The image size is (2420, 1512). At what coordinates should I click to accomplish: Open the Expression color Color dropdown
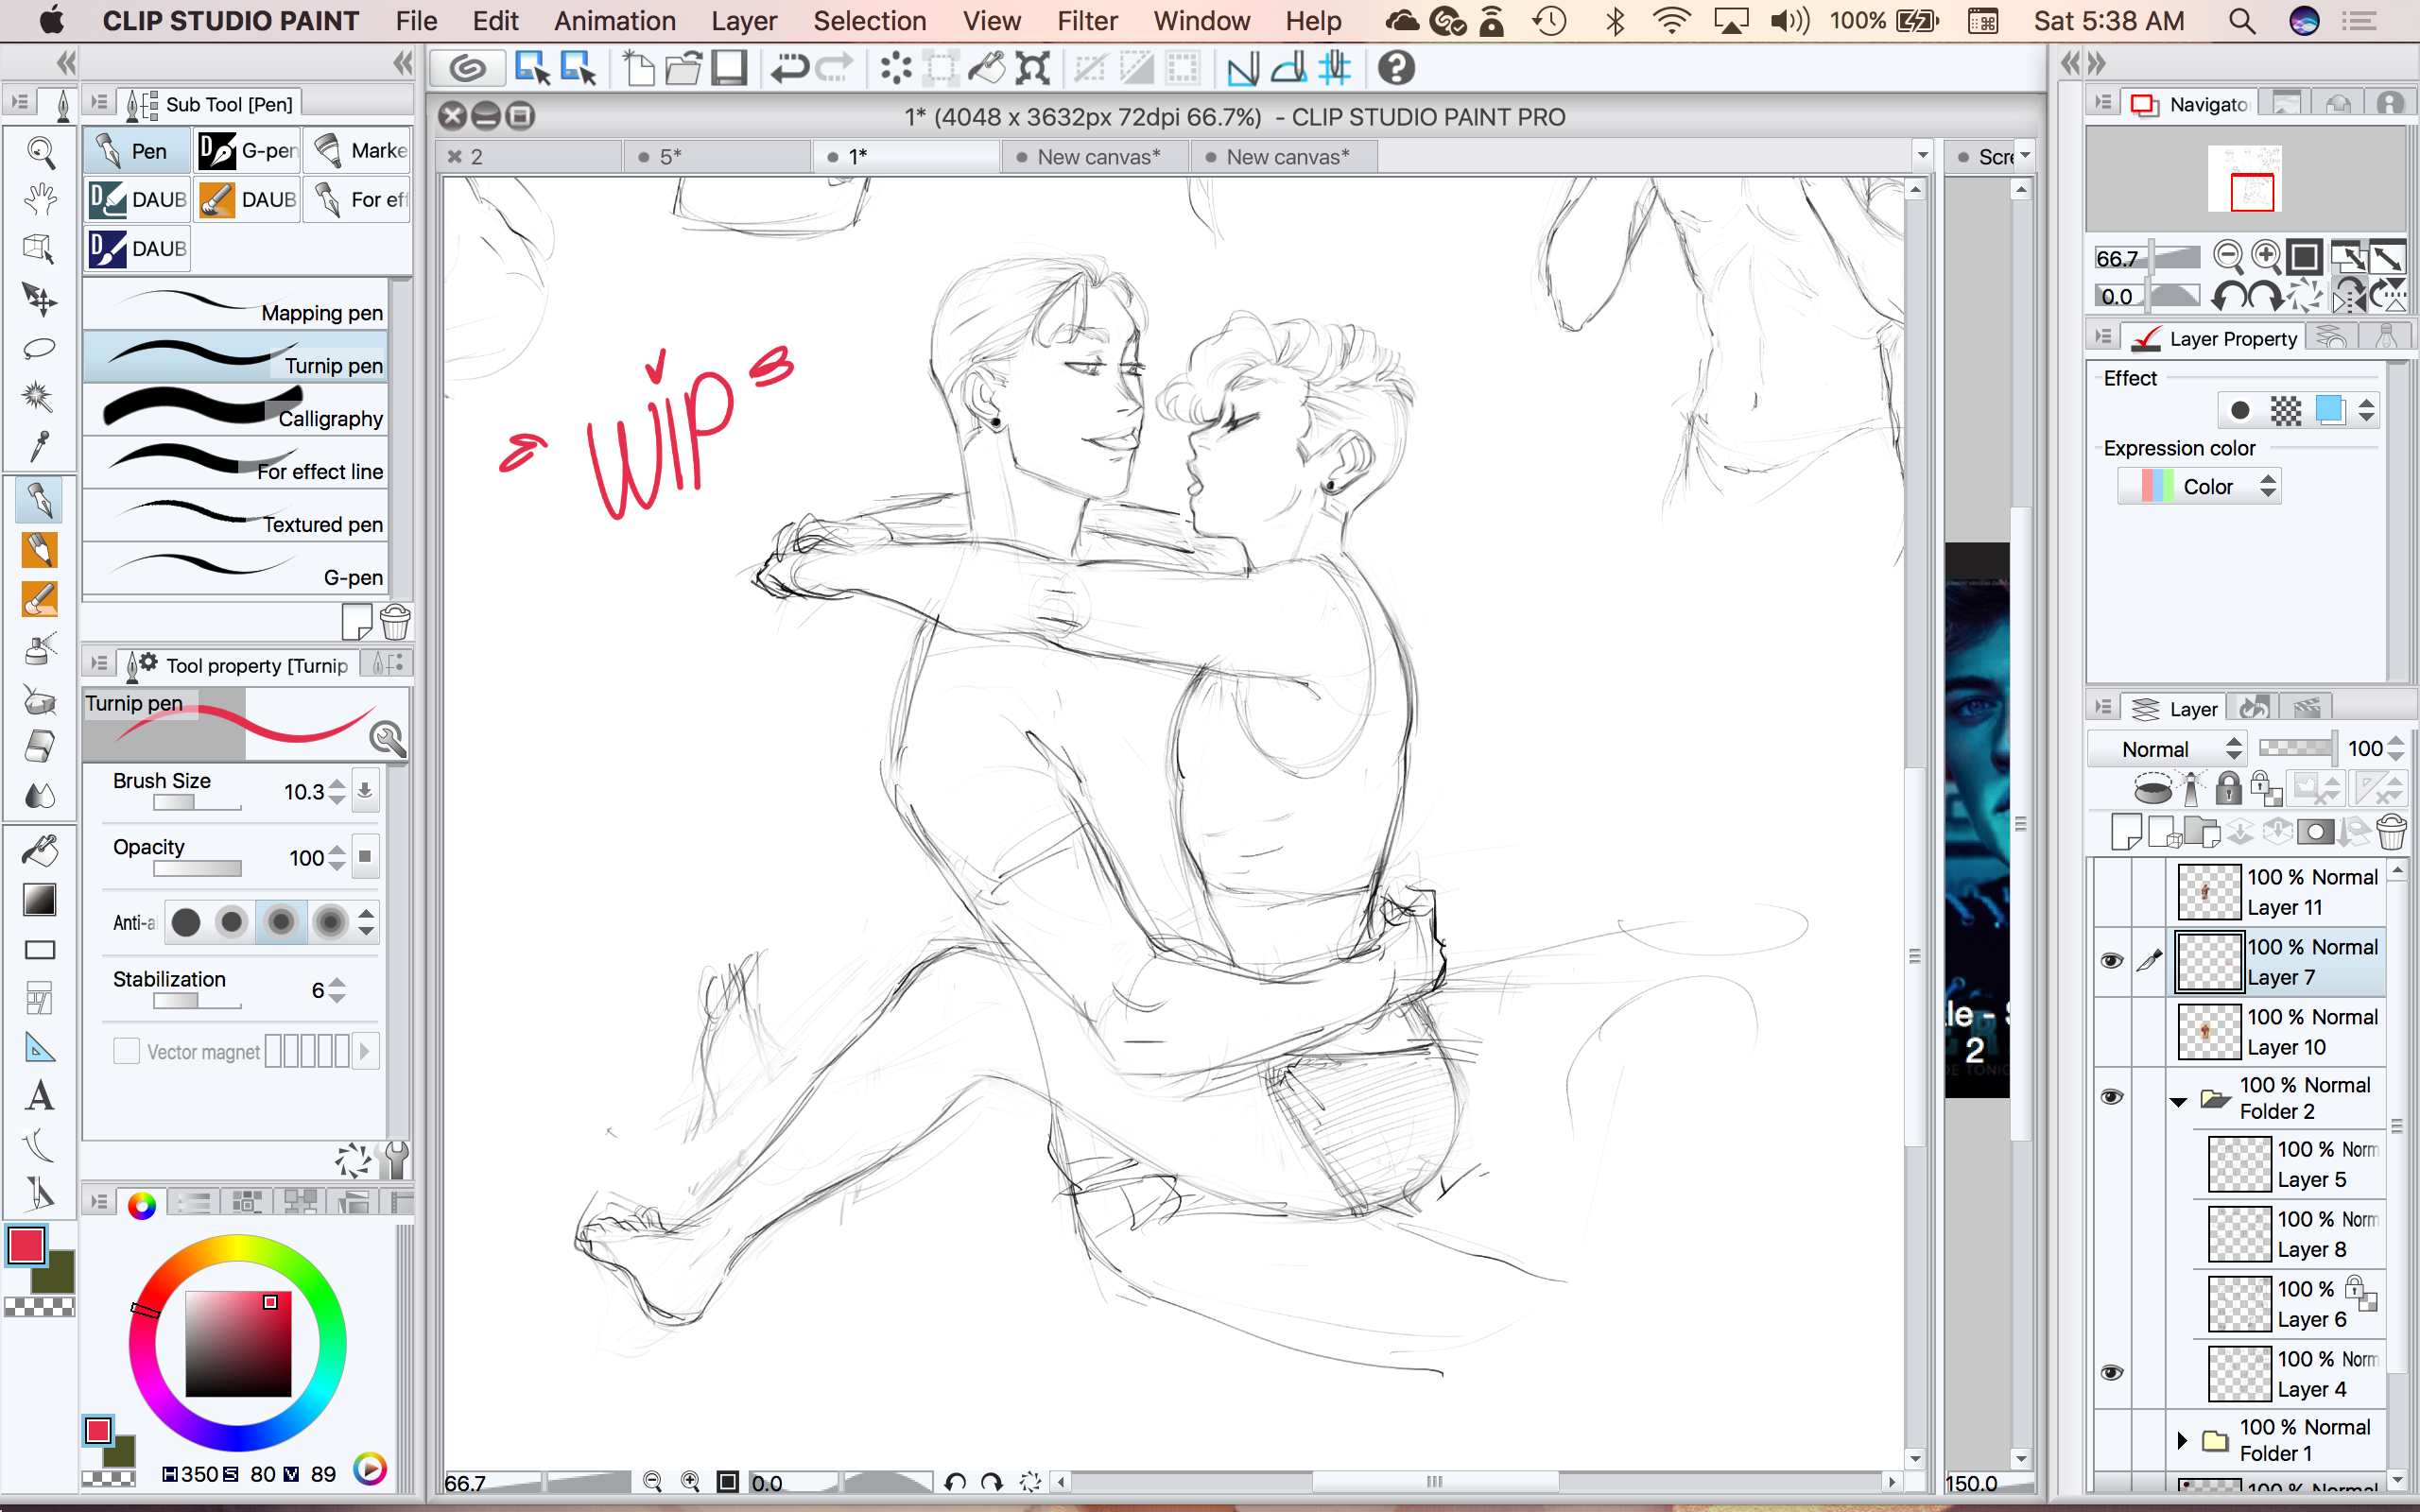[2199, 486]
